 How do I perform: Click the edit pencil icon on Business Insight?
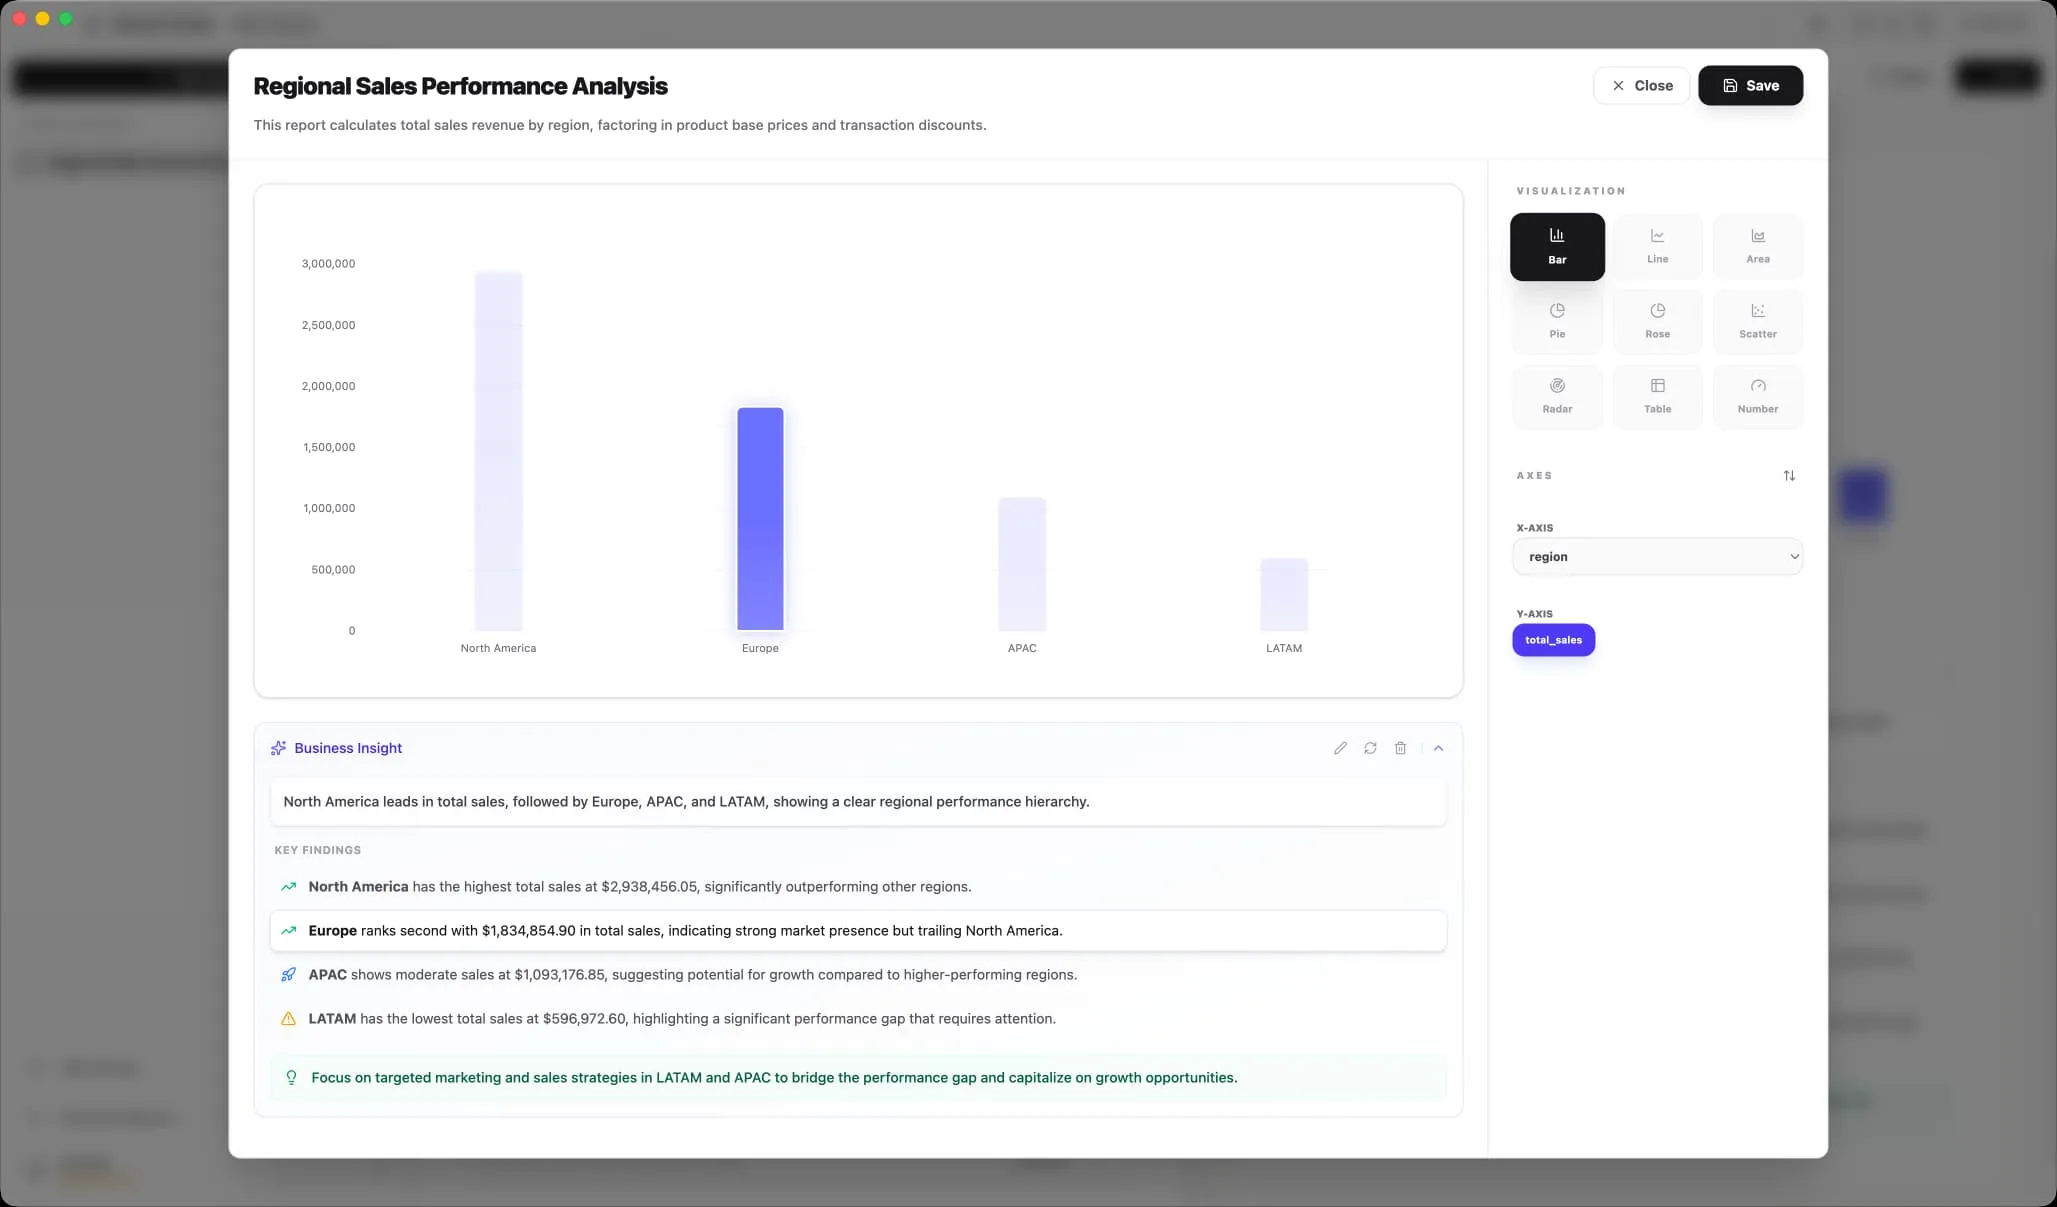(1340, 748)
